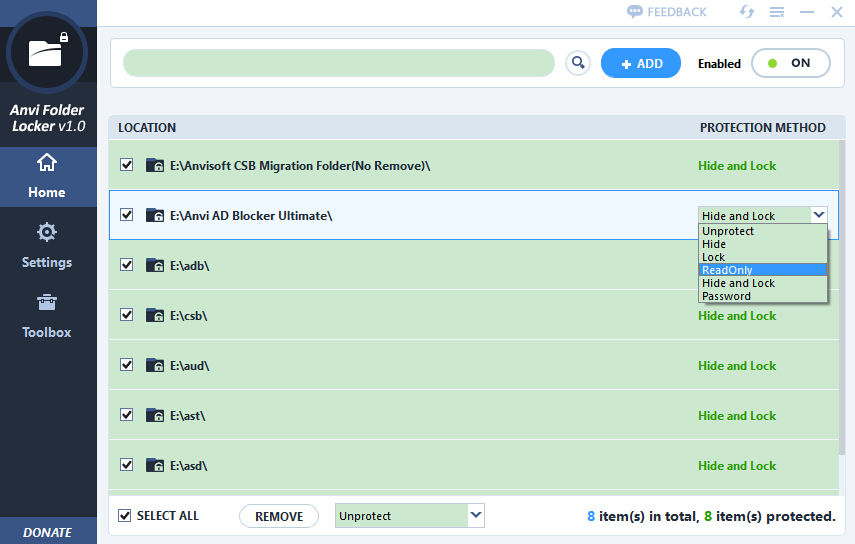
Task: Click the FEEDBACK text link
Action: pyautogui.click(x=677, y=12)
